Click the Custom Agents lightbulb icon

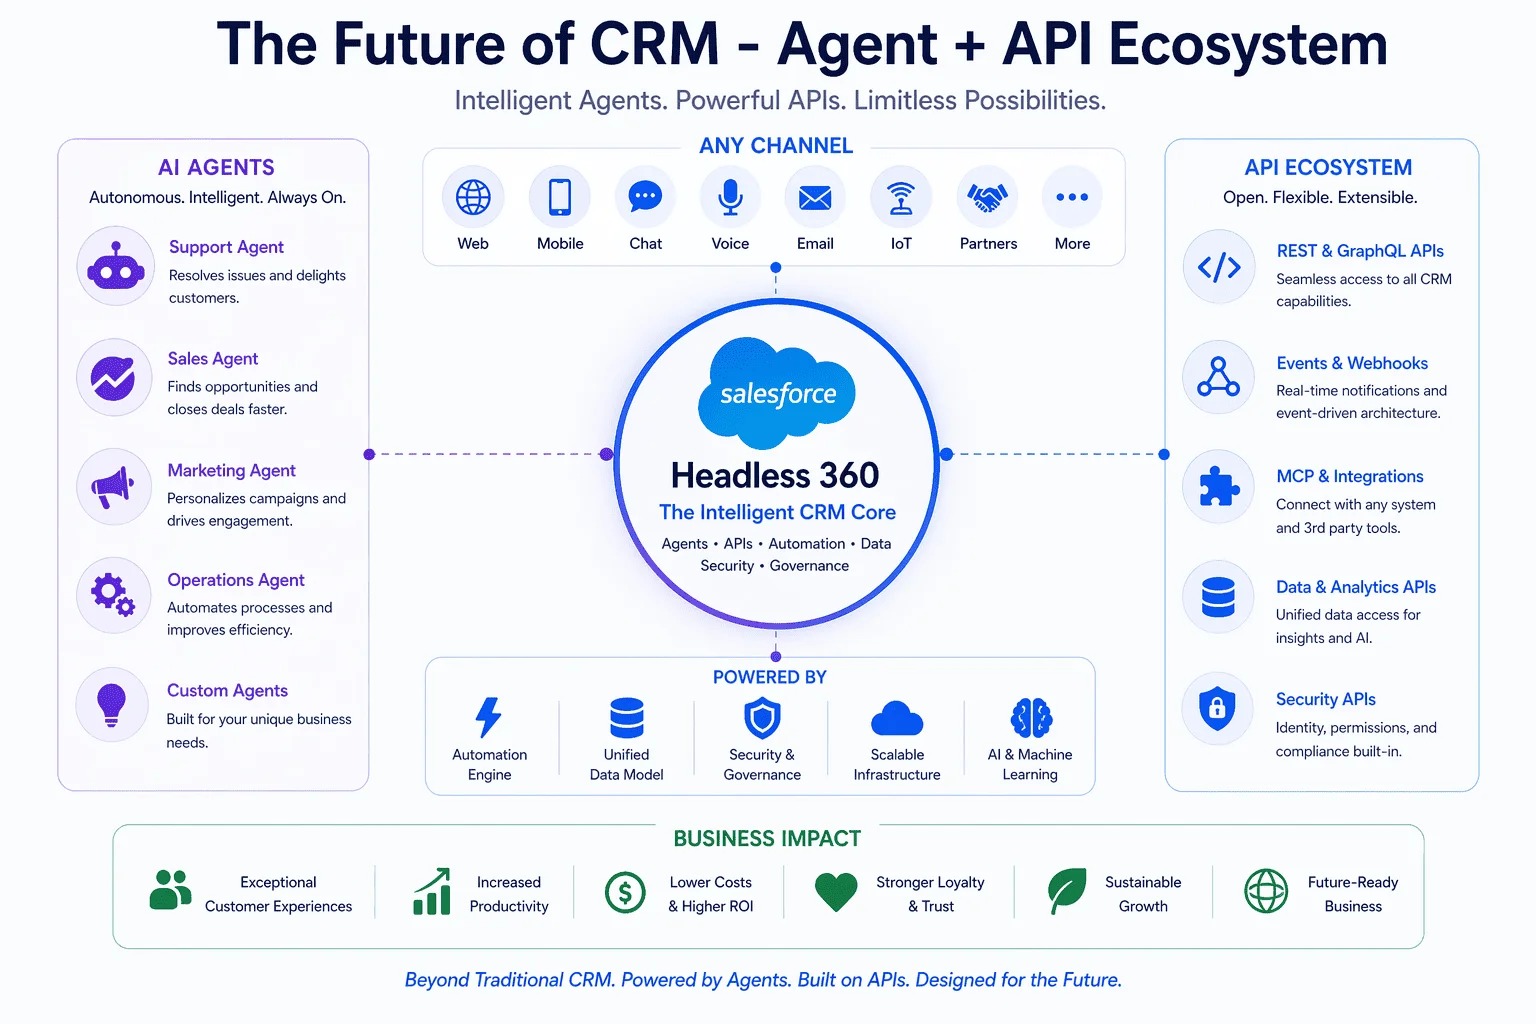111,705
